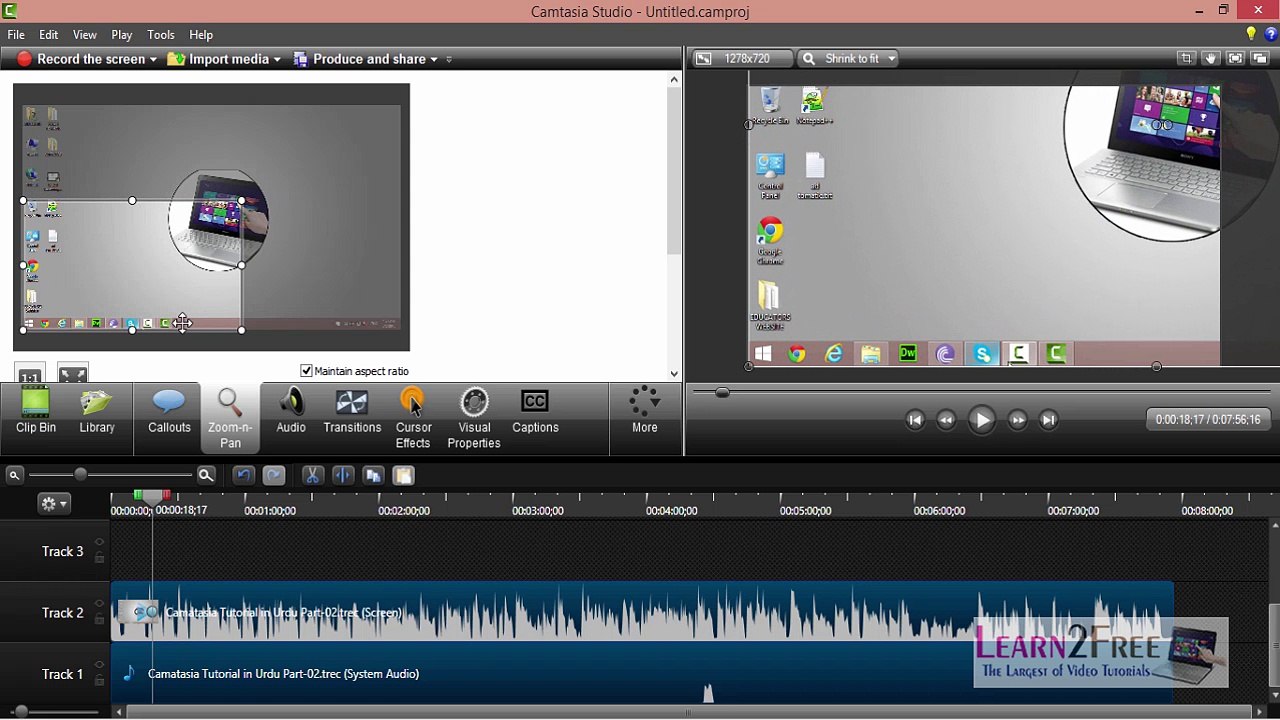Click Record the screen button
This screenshot has width=1280, height=720.
tap(81, 59)
